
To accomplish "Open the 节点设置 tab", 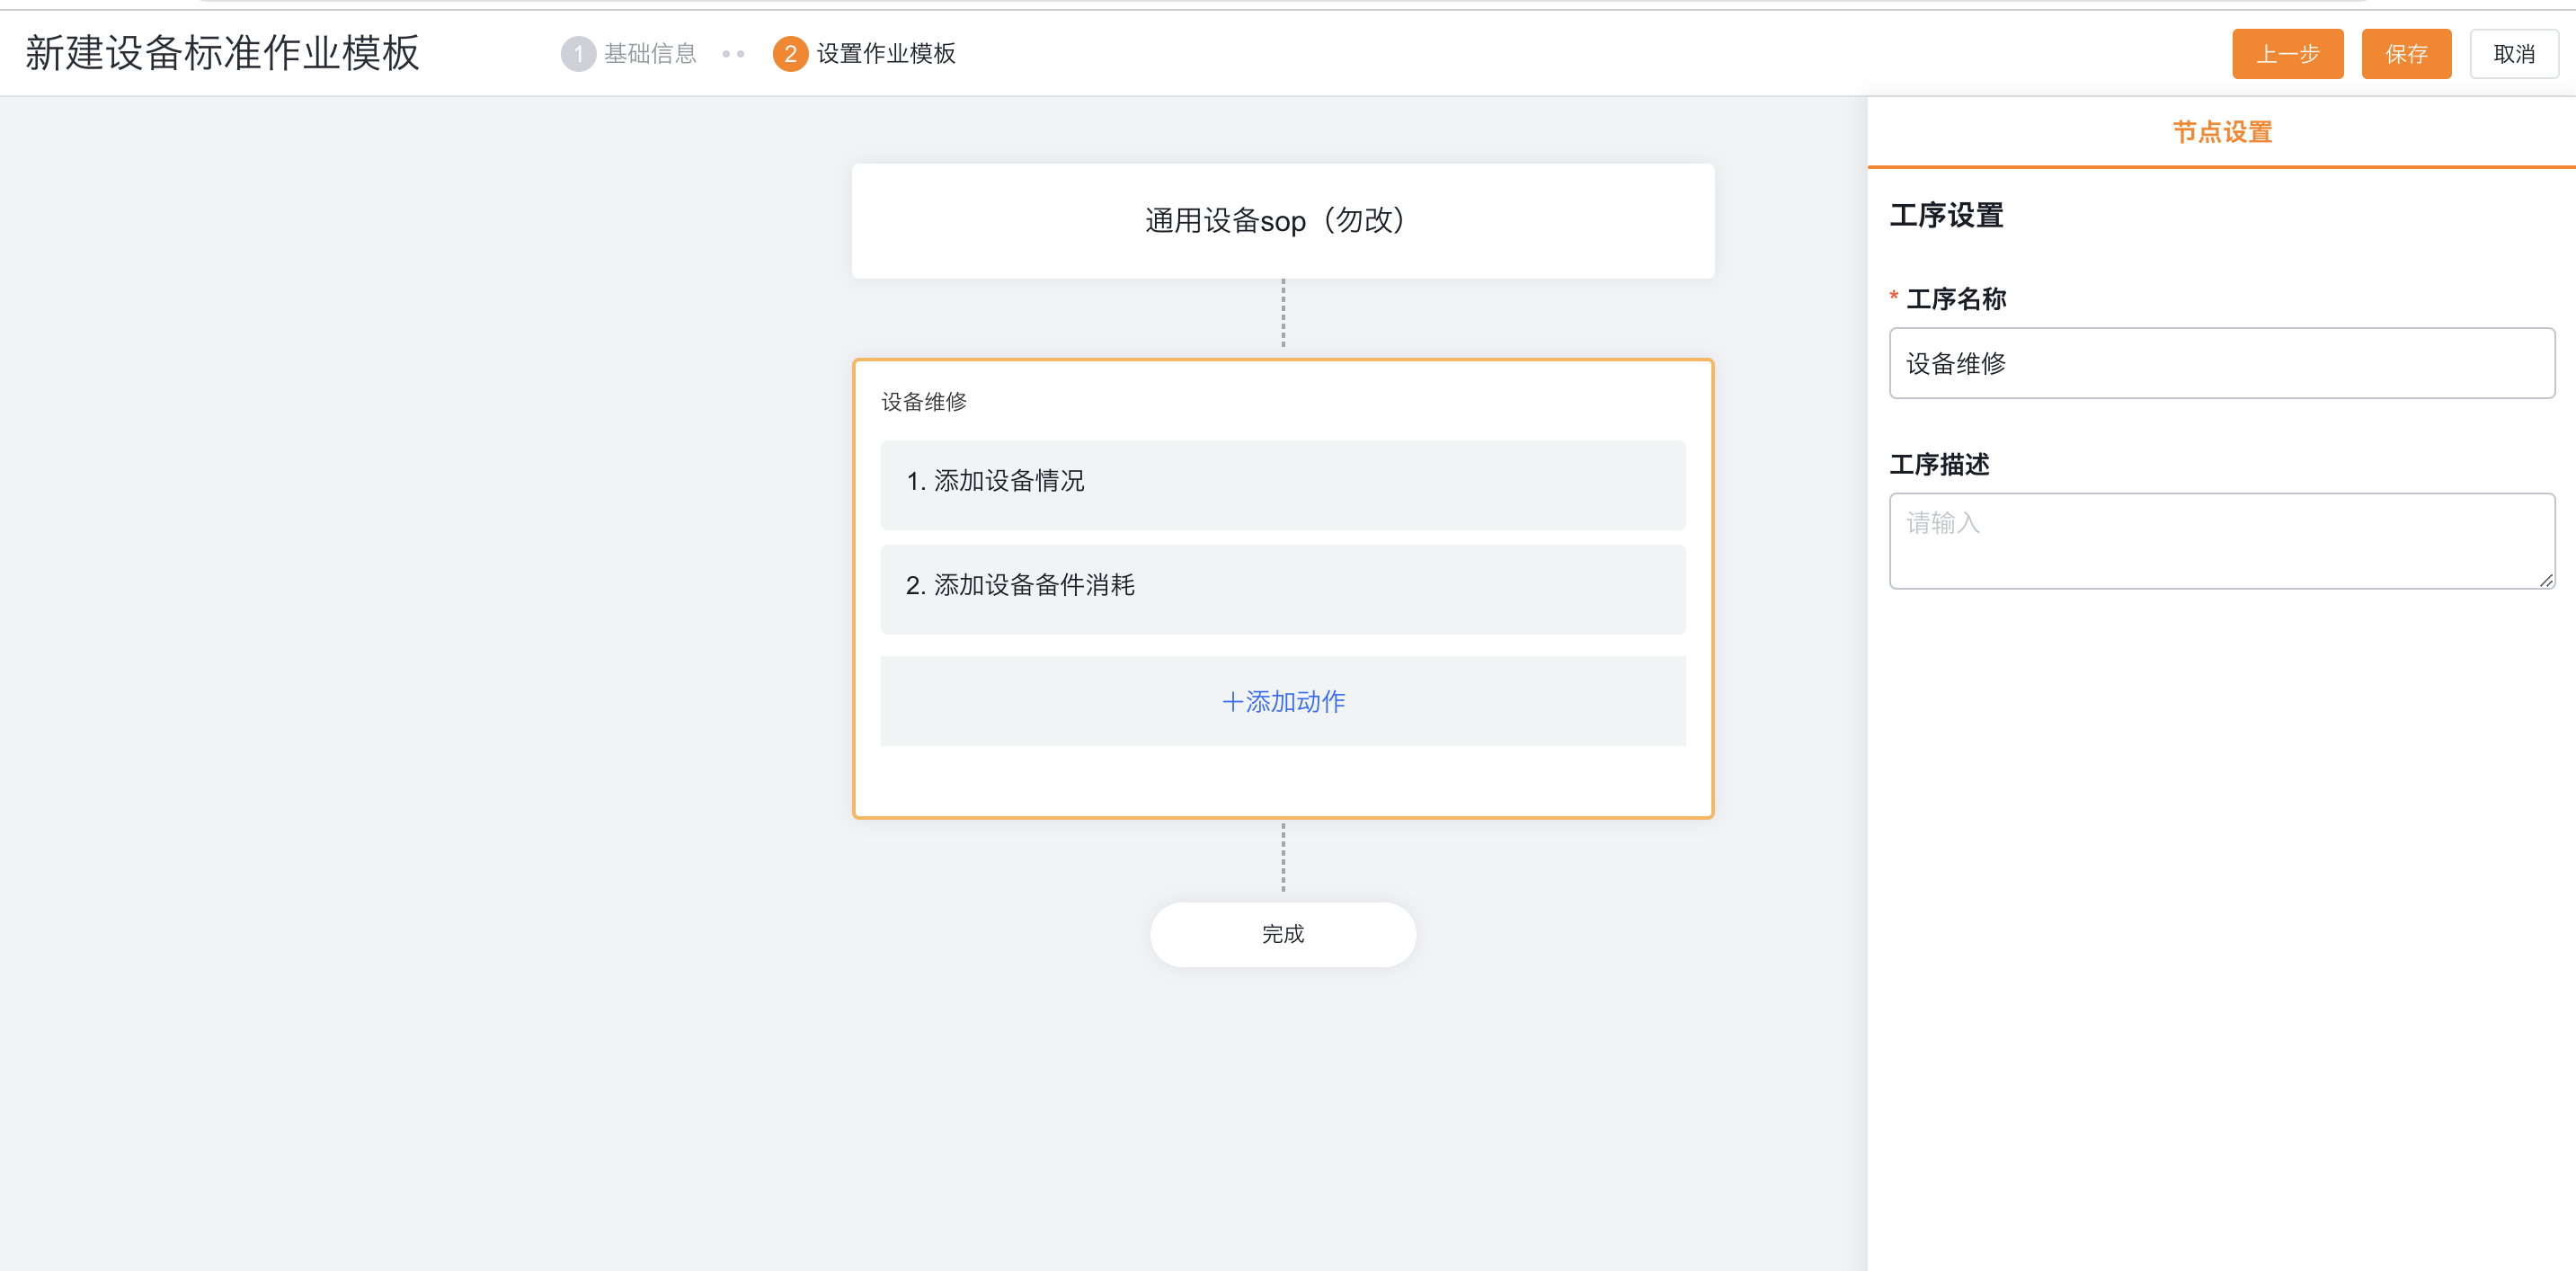I will coord(2221,131).
